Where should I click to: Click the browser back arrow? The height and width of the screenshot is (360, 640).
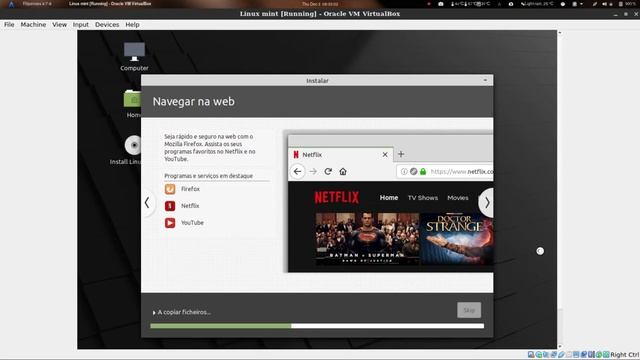click(297, 171)
